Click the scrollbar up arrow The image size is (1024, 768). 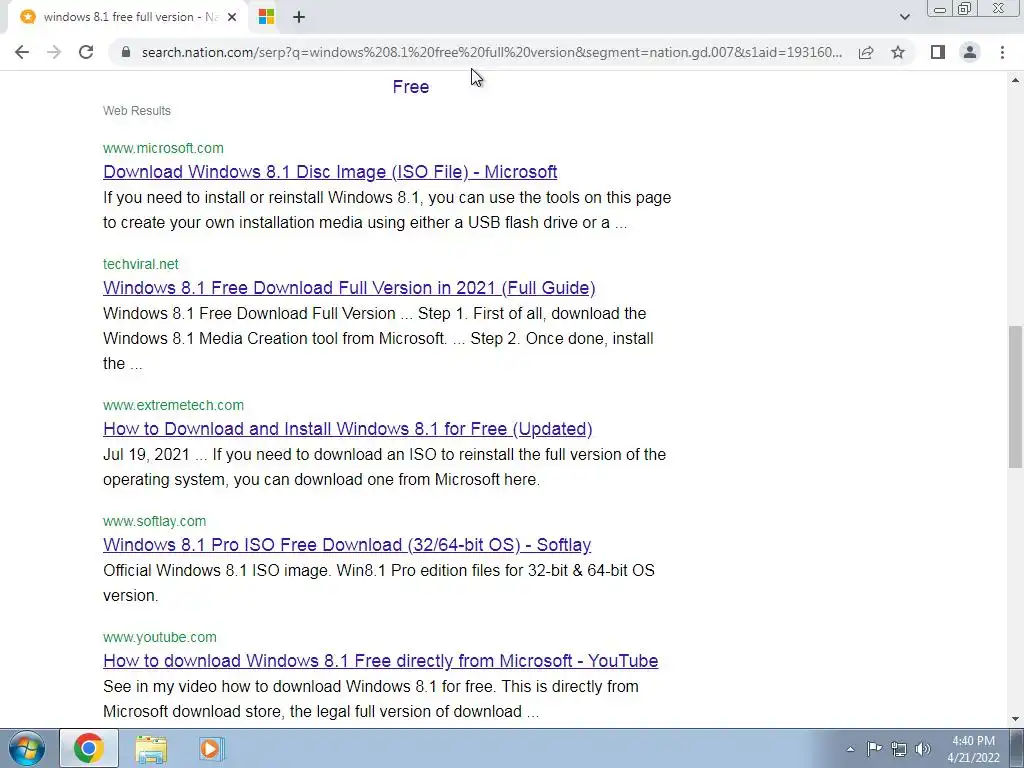point(1015,80)
